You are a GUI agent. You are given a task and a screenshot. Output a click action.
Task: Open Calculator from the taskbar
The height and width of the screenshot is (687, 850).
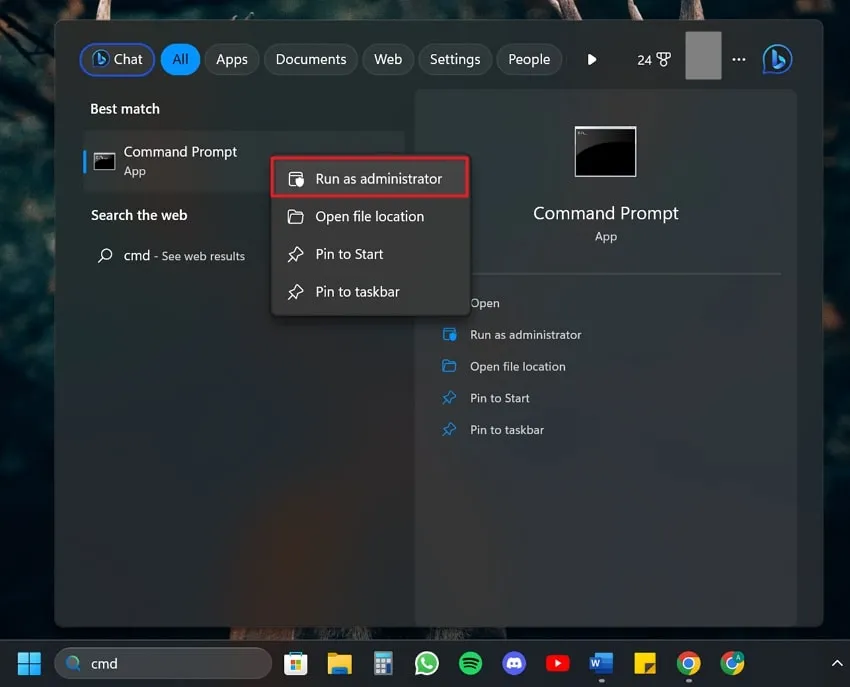pos(383,663)
